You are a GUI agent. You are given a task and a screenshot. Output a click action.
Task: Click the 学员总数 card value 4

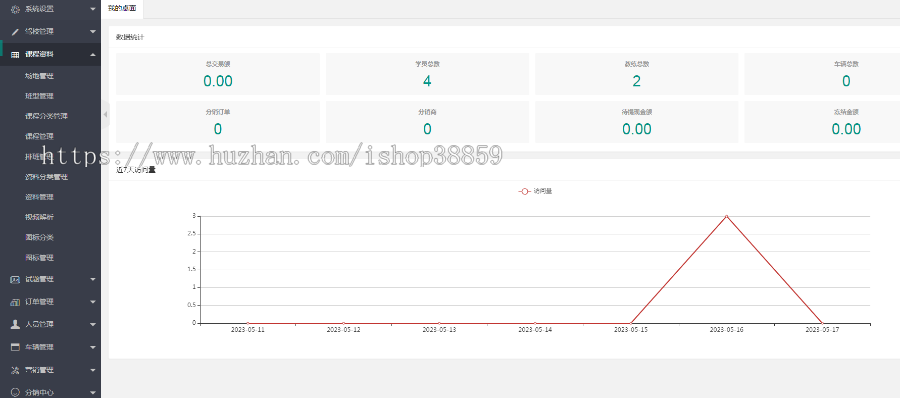click(427, 81)
